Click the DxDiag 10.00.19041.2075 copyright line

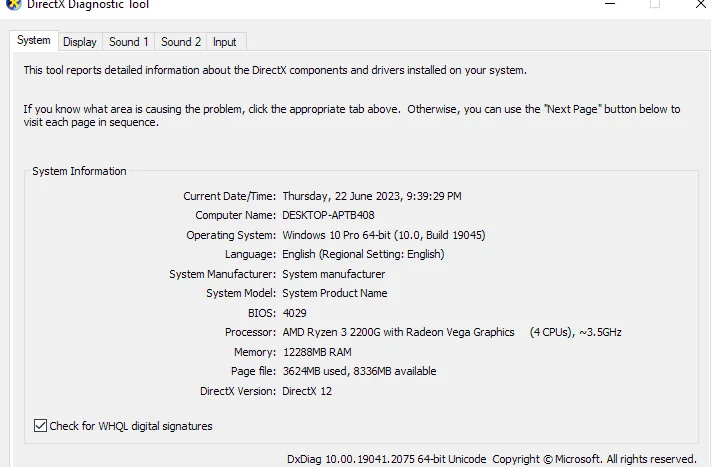pos(492,459)
